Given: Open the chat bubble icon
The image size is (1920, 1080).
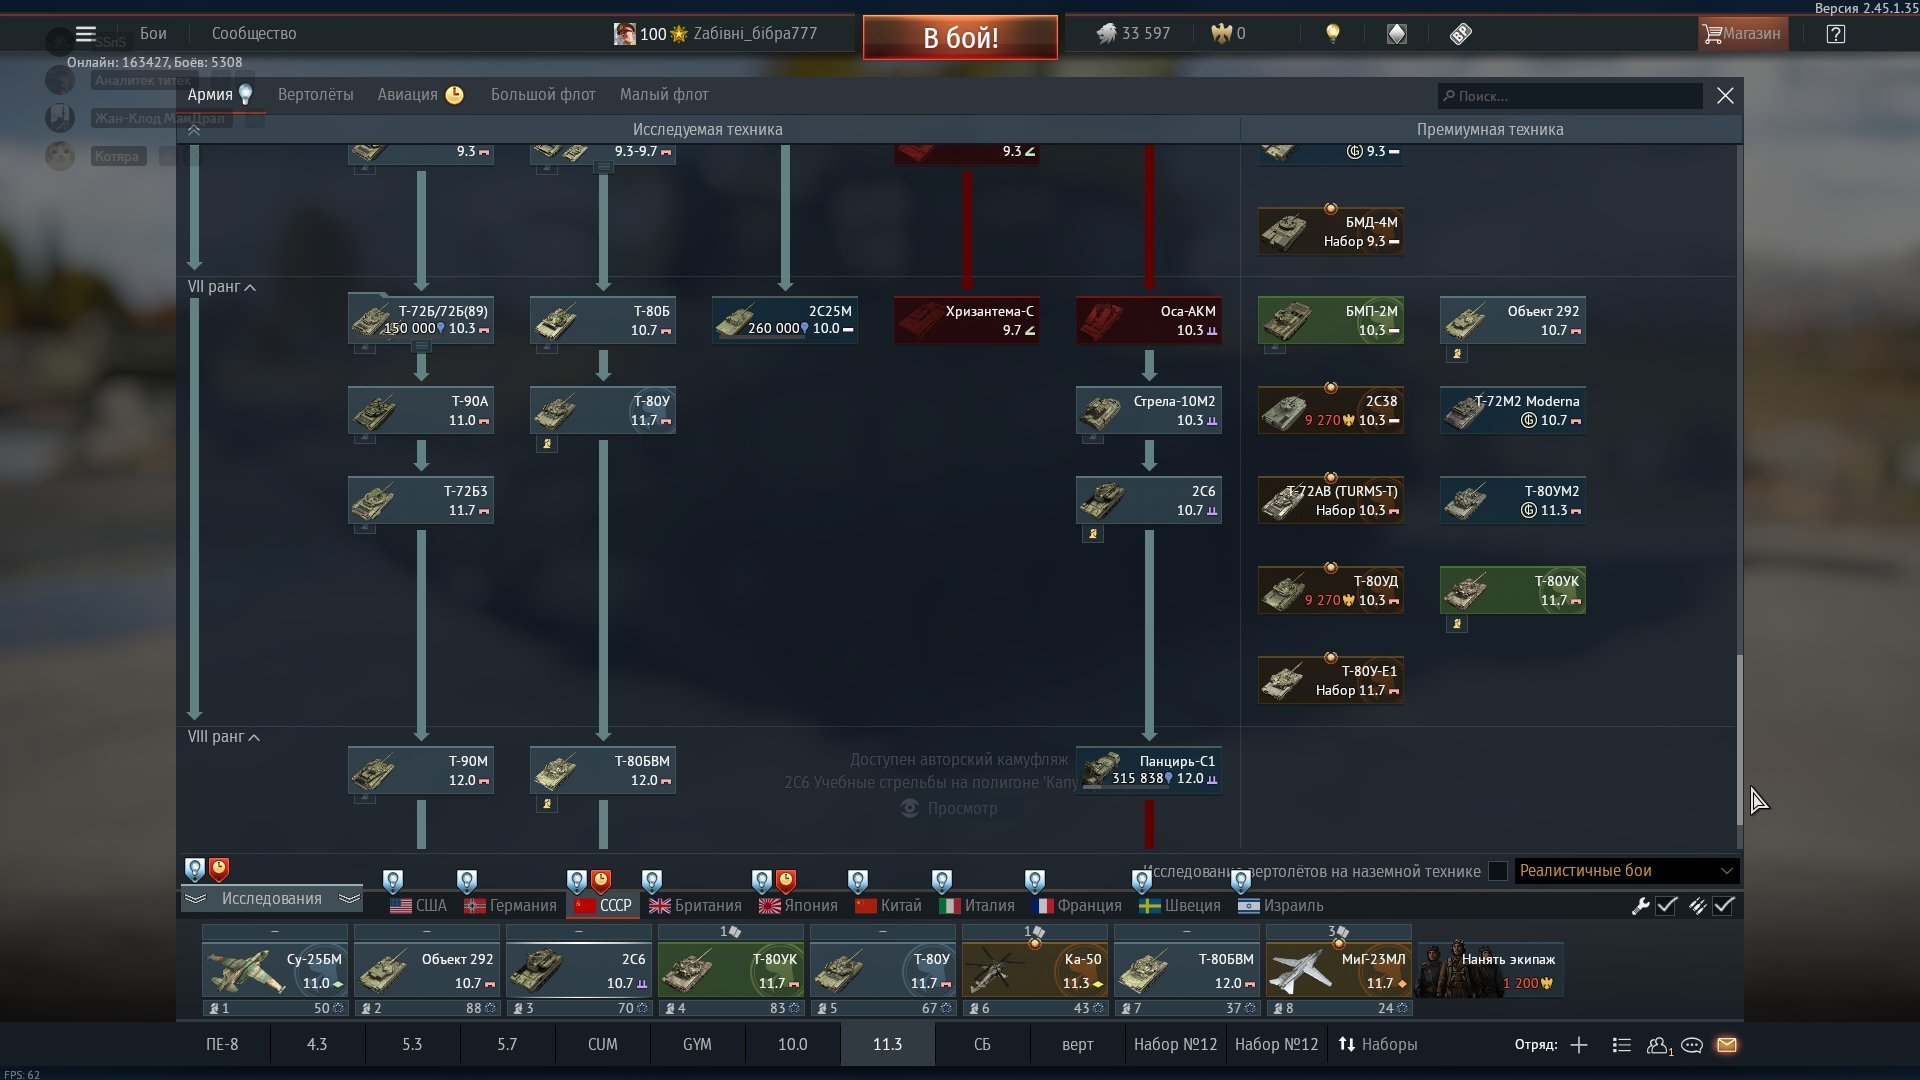Looking at the screenshot, I should point(1692,1045).
